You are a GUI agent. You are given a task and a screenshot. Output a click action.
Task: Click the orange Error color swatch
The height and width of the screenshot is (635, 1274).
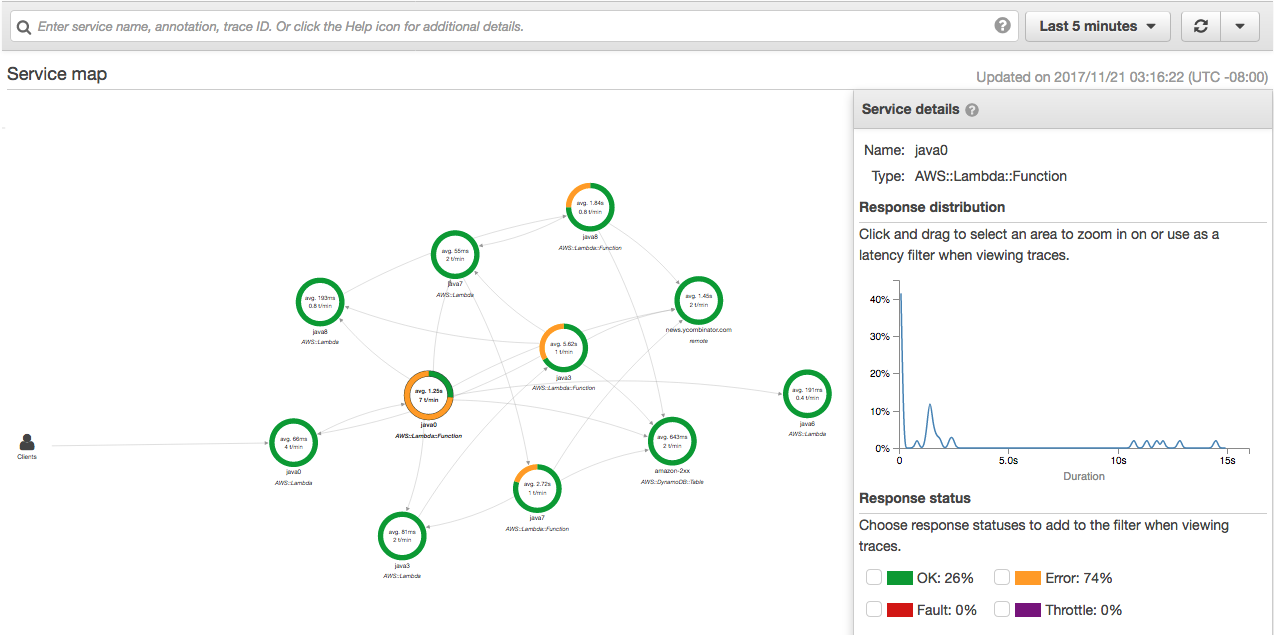1028,578
